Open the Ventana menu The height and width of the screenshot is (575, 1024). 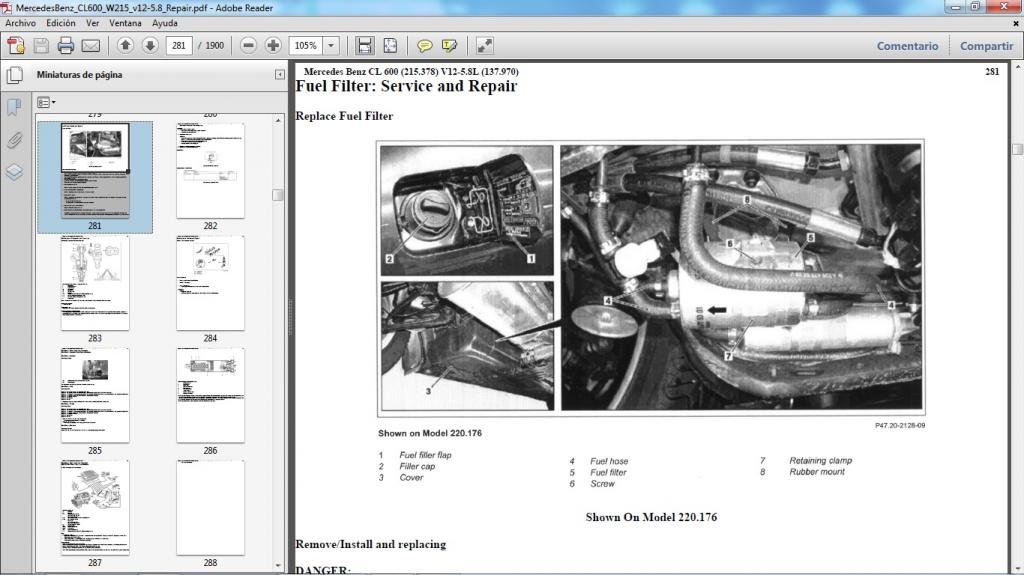[125, 22]
